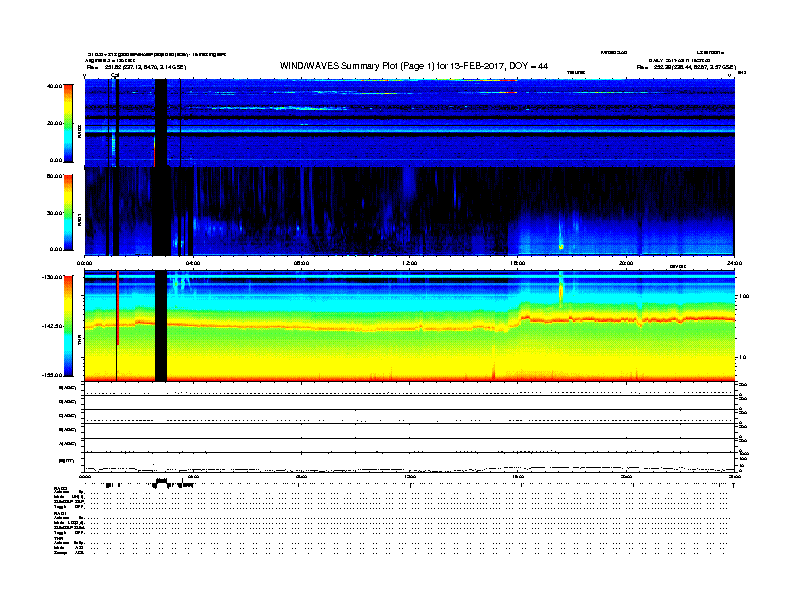The image size is (792, 612).
Task: Click the red vertical bar in TNR panel
Action: pos(118,308)
